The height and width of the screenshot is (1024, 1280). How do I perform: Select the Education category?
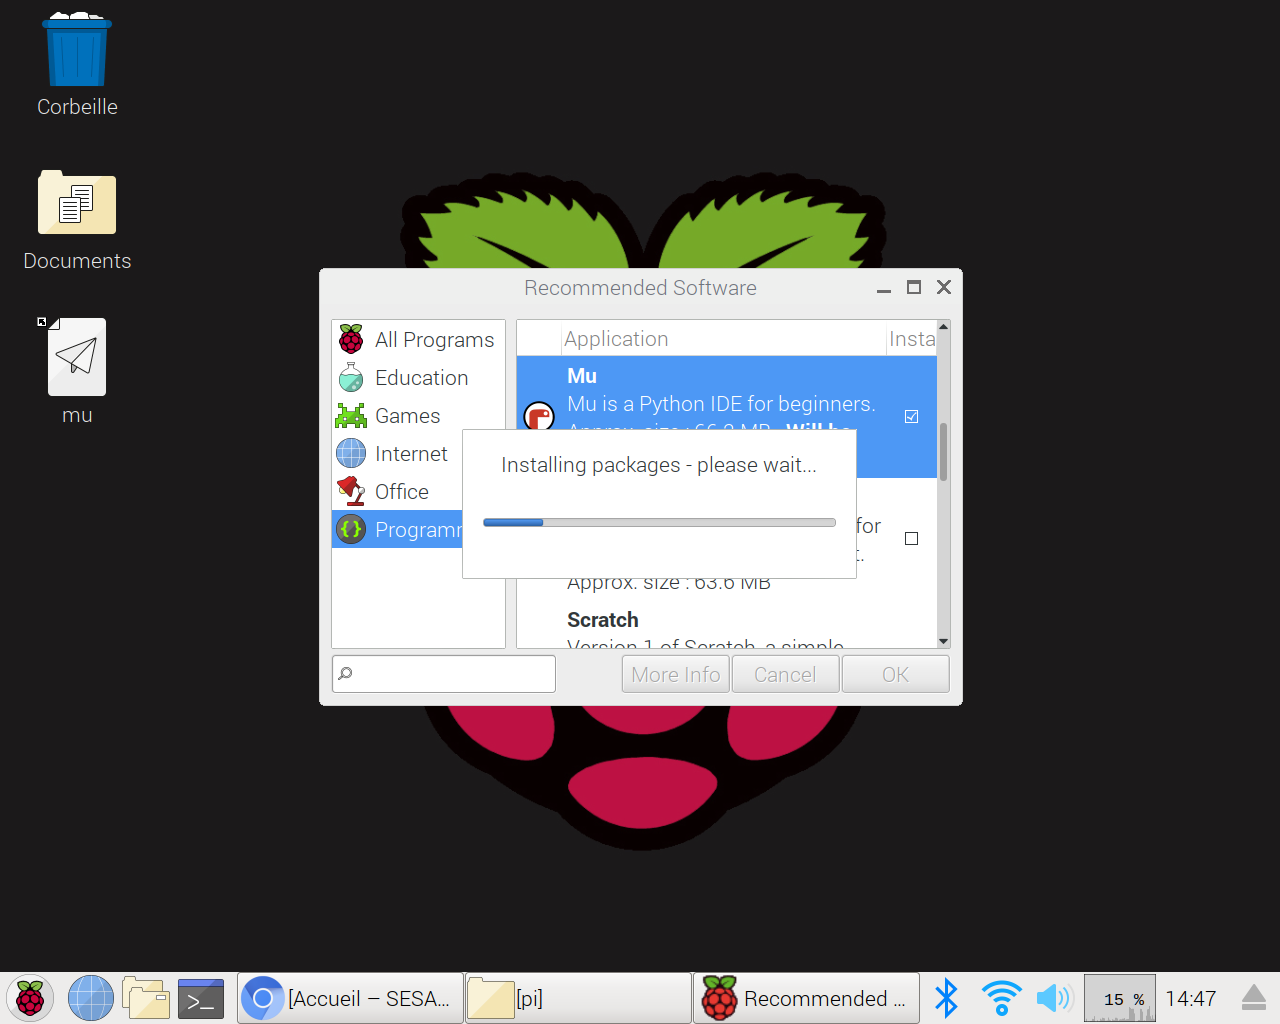pyautogui.click(x=418, y=378)
